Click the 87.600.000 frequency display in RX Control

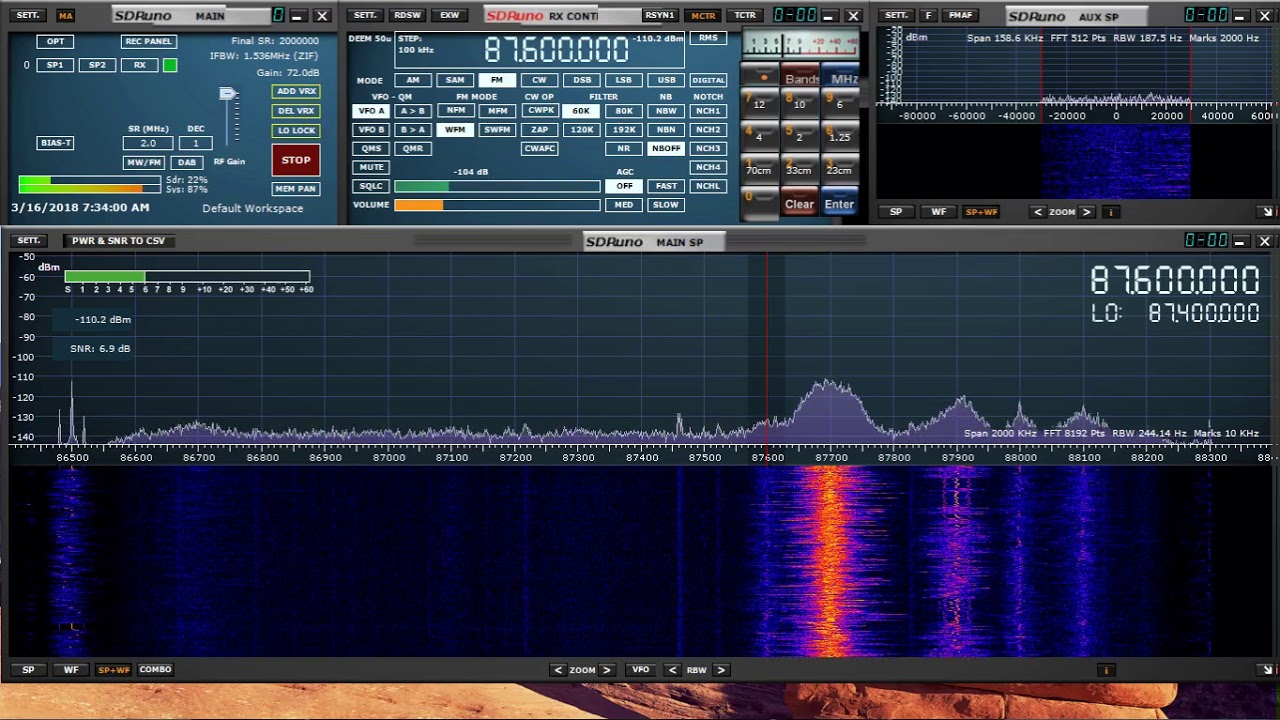[x=556, y=50]
